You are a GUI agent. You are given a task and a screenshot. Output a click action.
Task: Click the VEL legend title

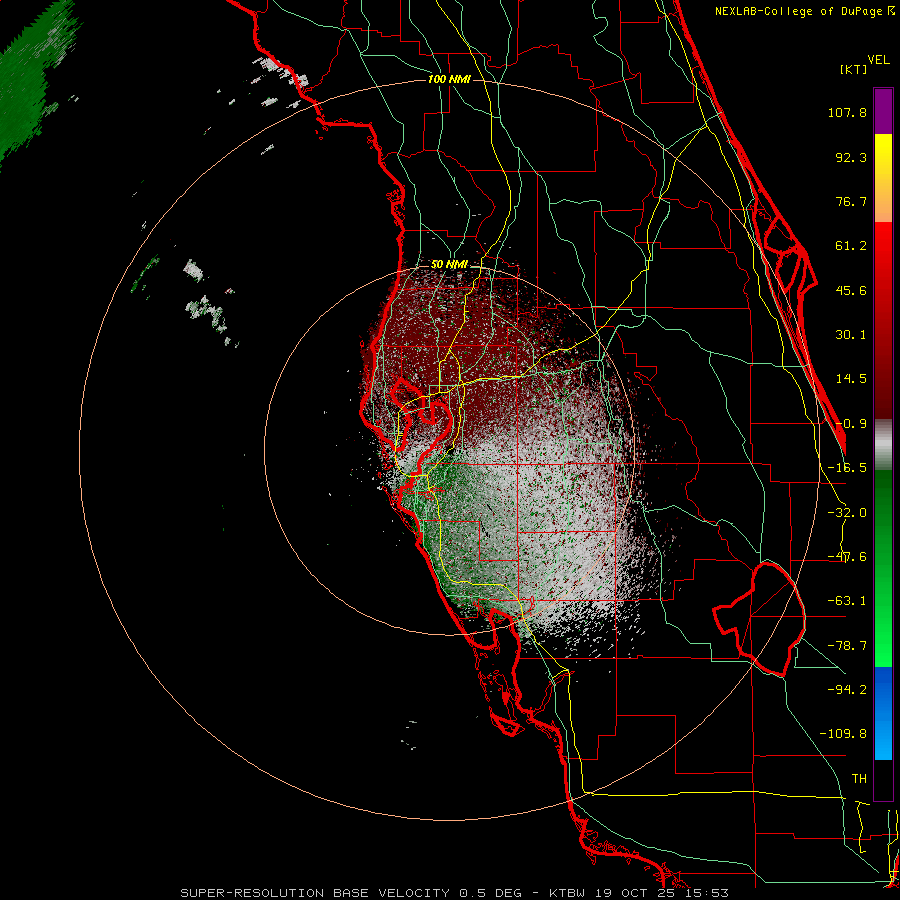pyautogui.click(x=878, y=60)
